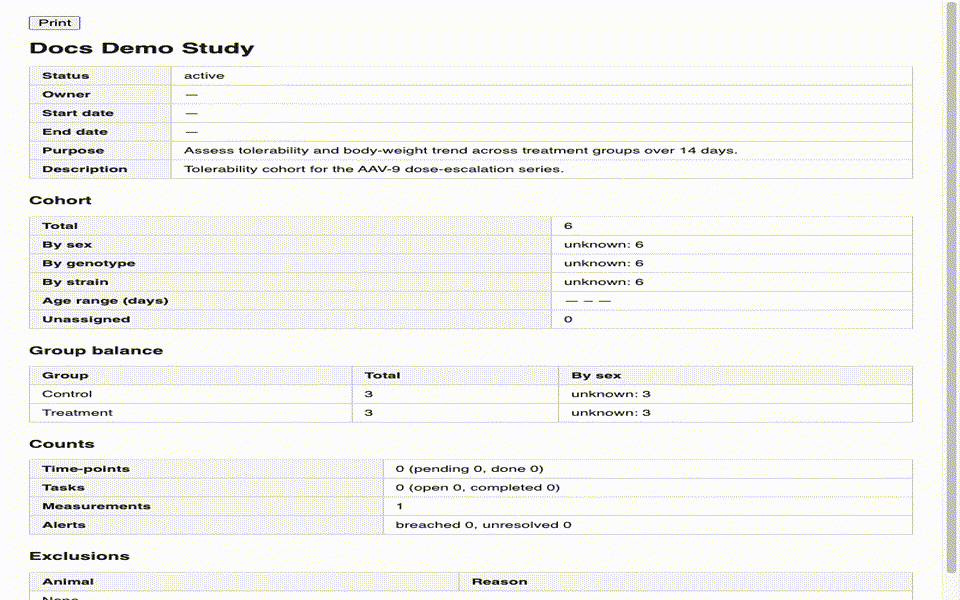The height and width of the screenshot is (600, 960).
Task: Click the 'Tasks' row label
Action: click(63, 488)
